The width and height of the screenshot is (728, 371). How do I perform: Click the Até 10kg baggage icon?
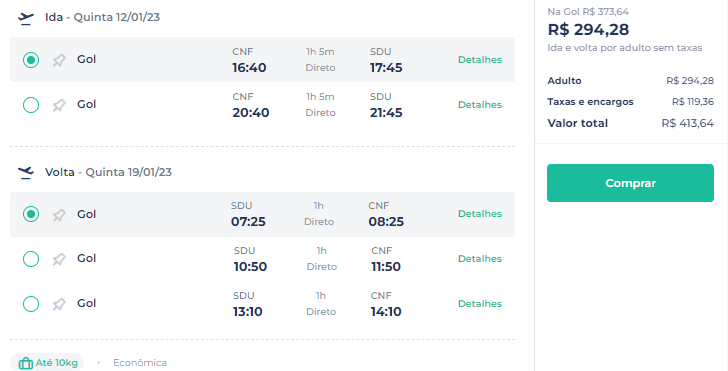tap(26, 363)
